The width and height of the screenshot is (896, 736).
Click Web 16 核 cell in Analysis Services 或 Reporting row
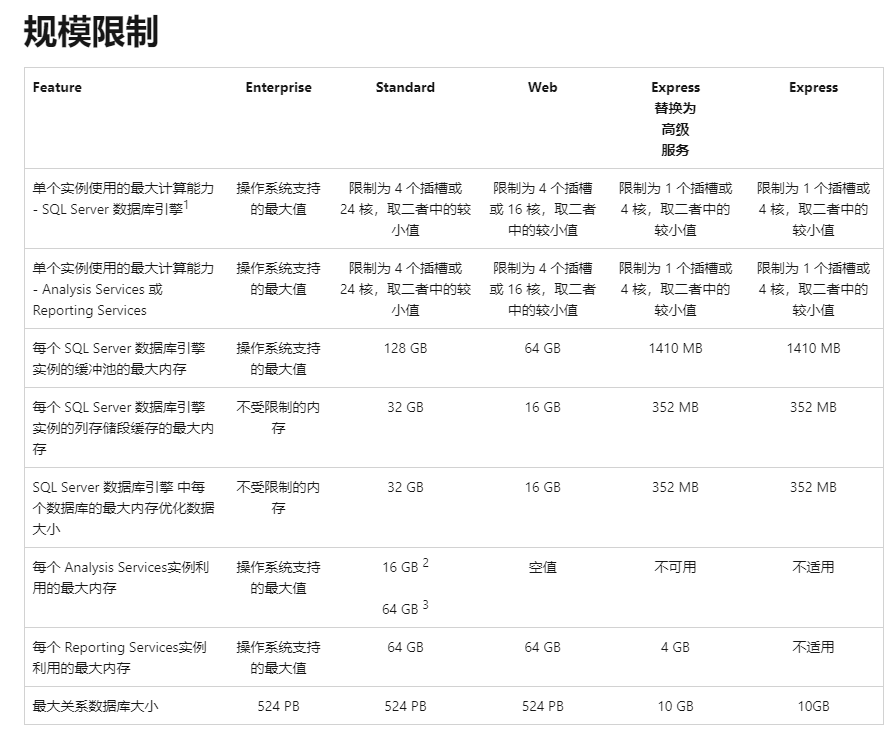[x=542, y=289]
